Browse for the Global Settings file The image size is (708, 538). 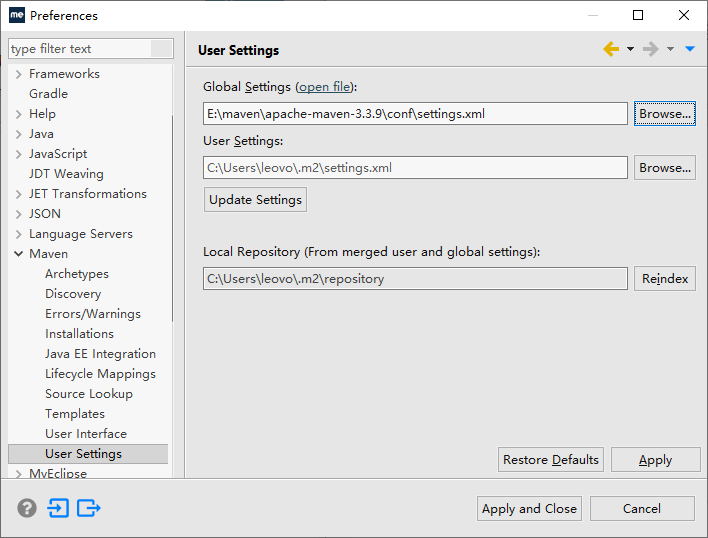(665, 114)
